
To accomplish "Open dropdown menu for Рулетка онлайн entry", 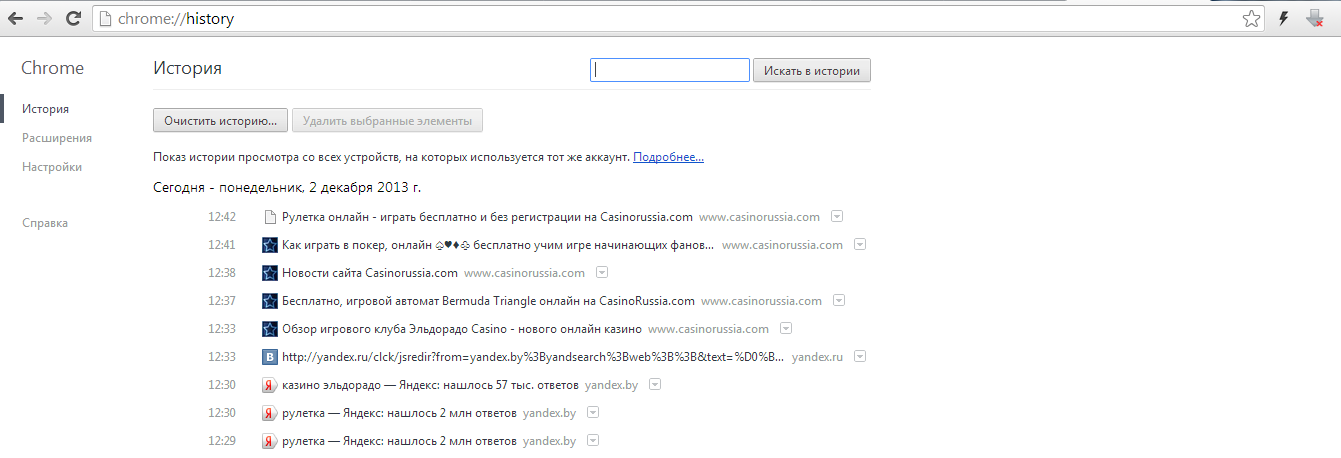I will [x=838, y=216].
